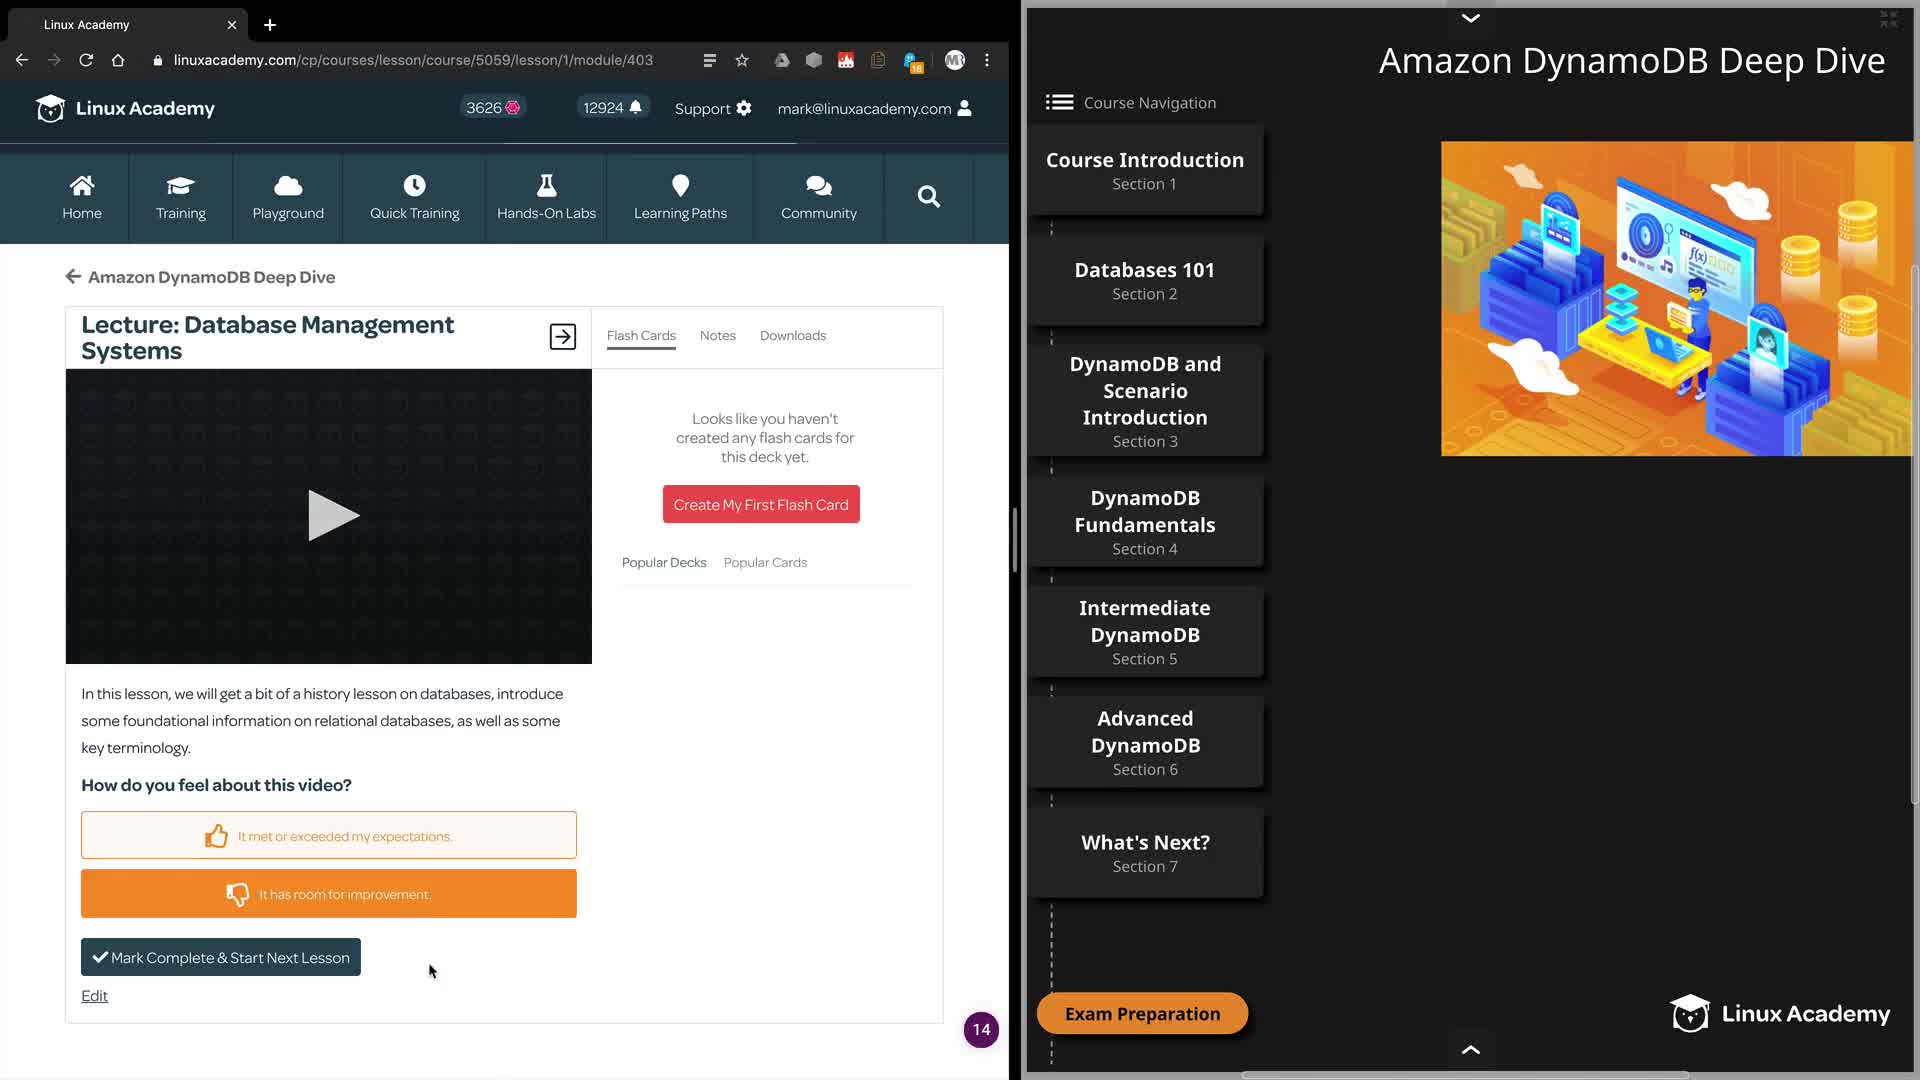Click the search magnifier icon

(x=928, y=197)
